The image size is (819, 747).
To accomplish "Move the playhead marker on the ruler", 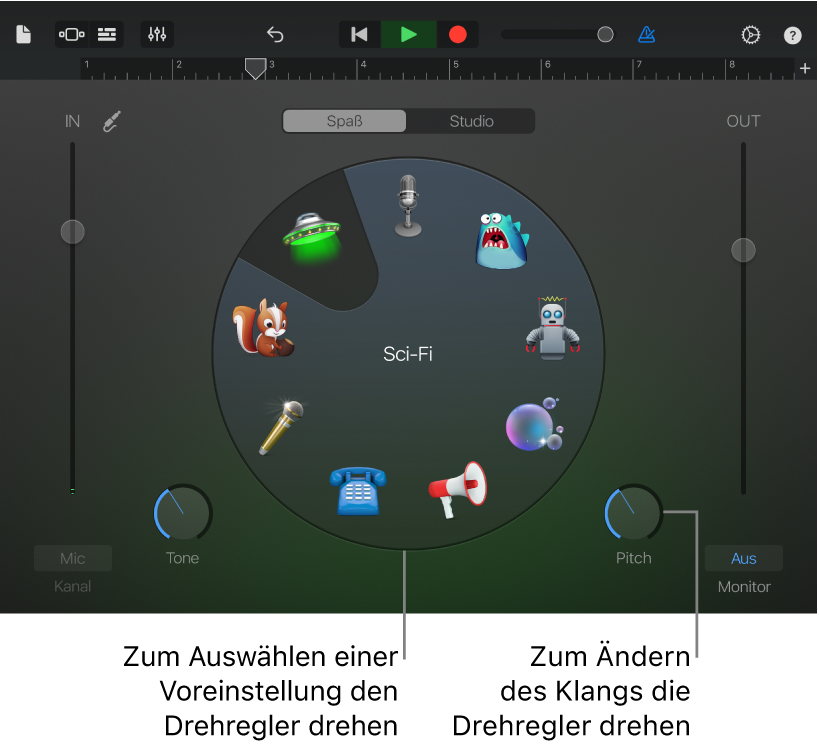I will [x=255, y=68].
